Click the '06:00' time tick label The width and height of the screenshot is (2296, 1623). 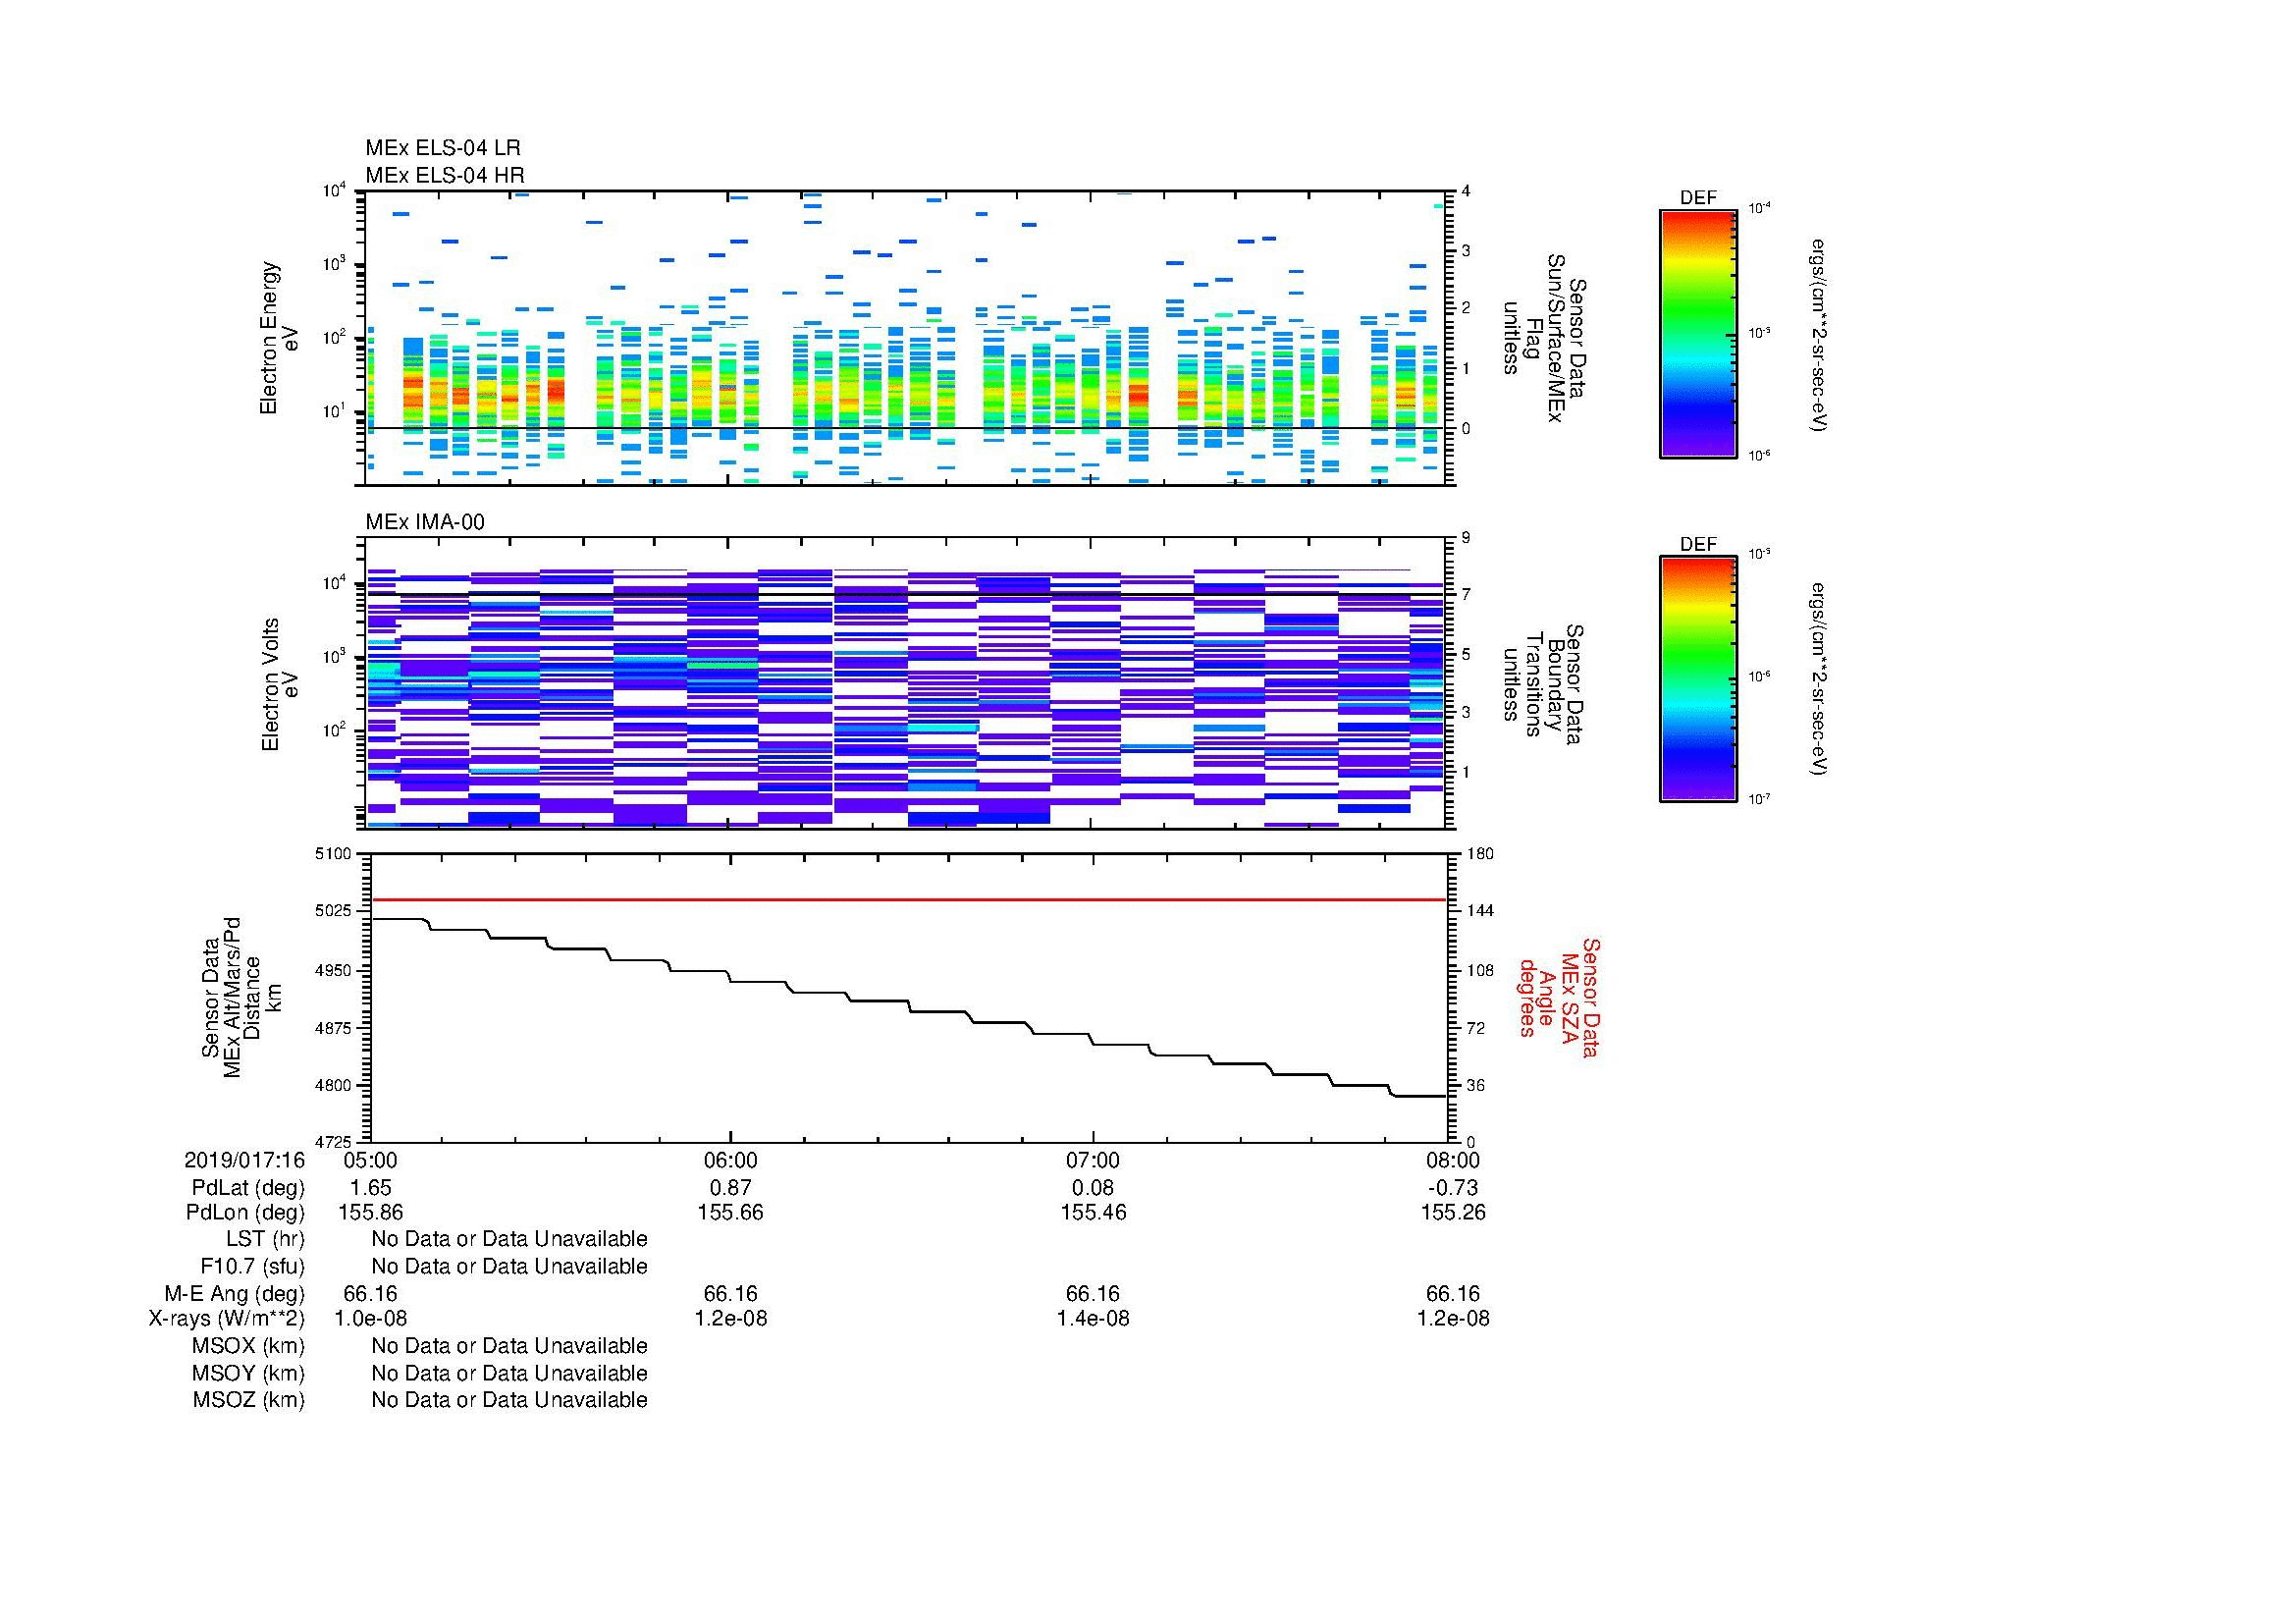pyautogui.click(x=731, y=1160)
